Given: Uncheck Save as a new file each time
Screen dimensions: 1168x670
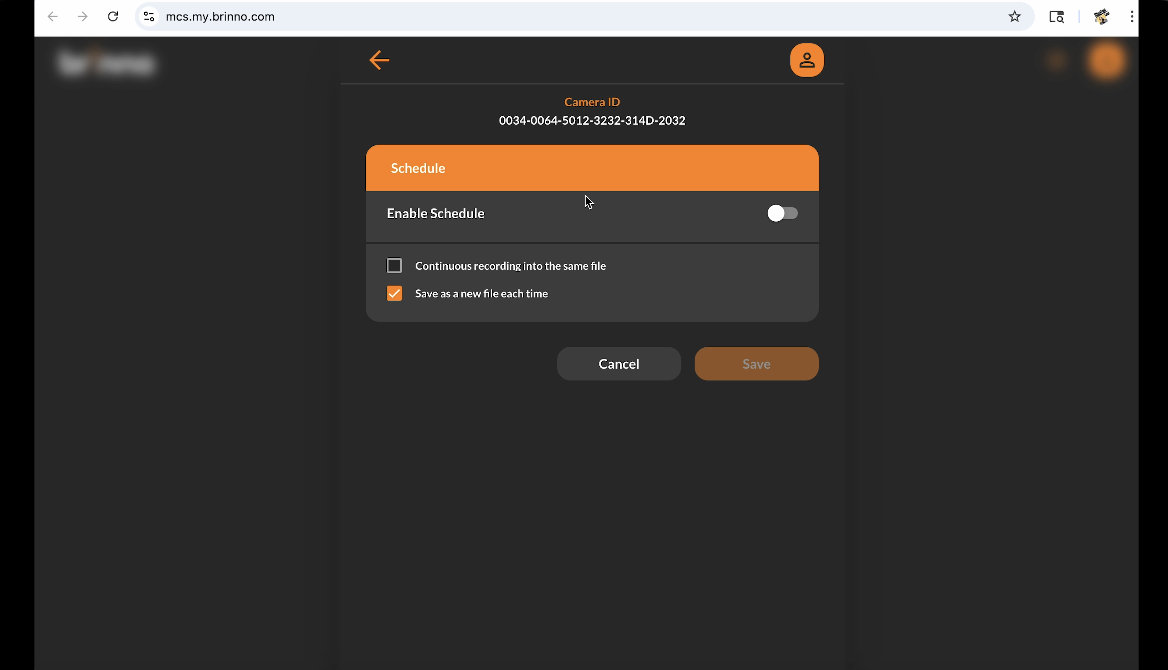Looking at the screenshot, I should [394, 294].
